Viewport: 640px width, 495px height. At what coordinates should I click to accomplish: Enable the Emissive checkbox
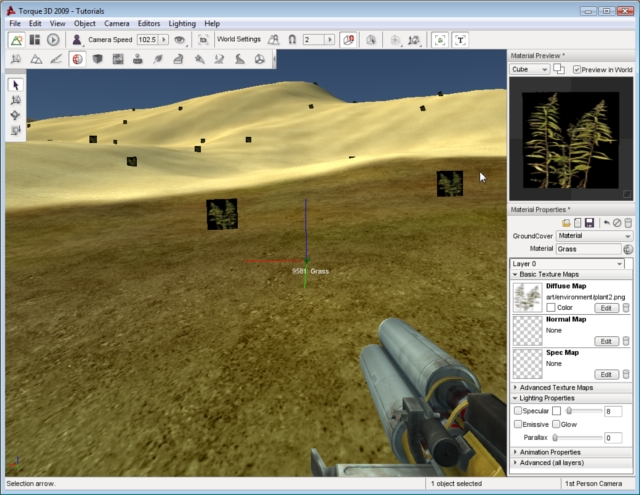[x=517, y=424]
